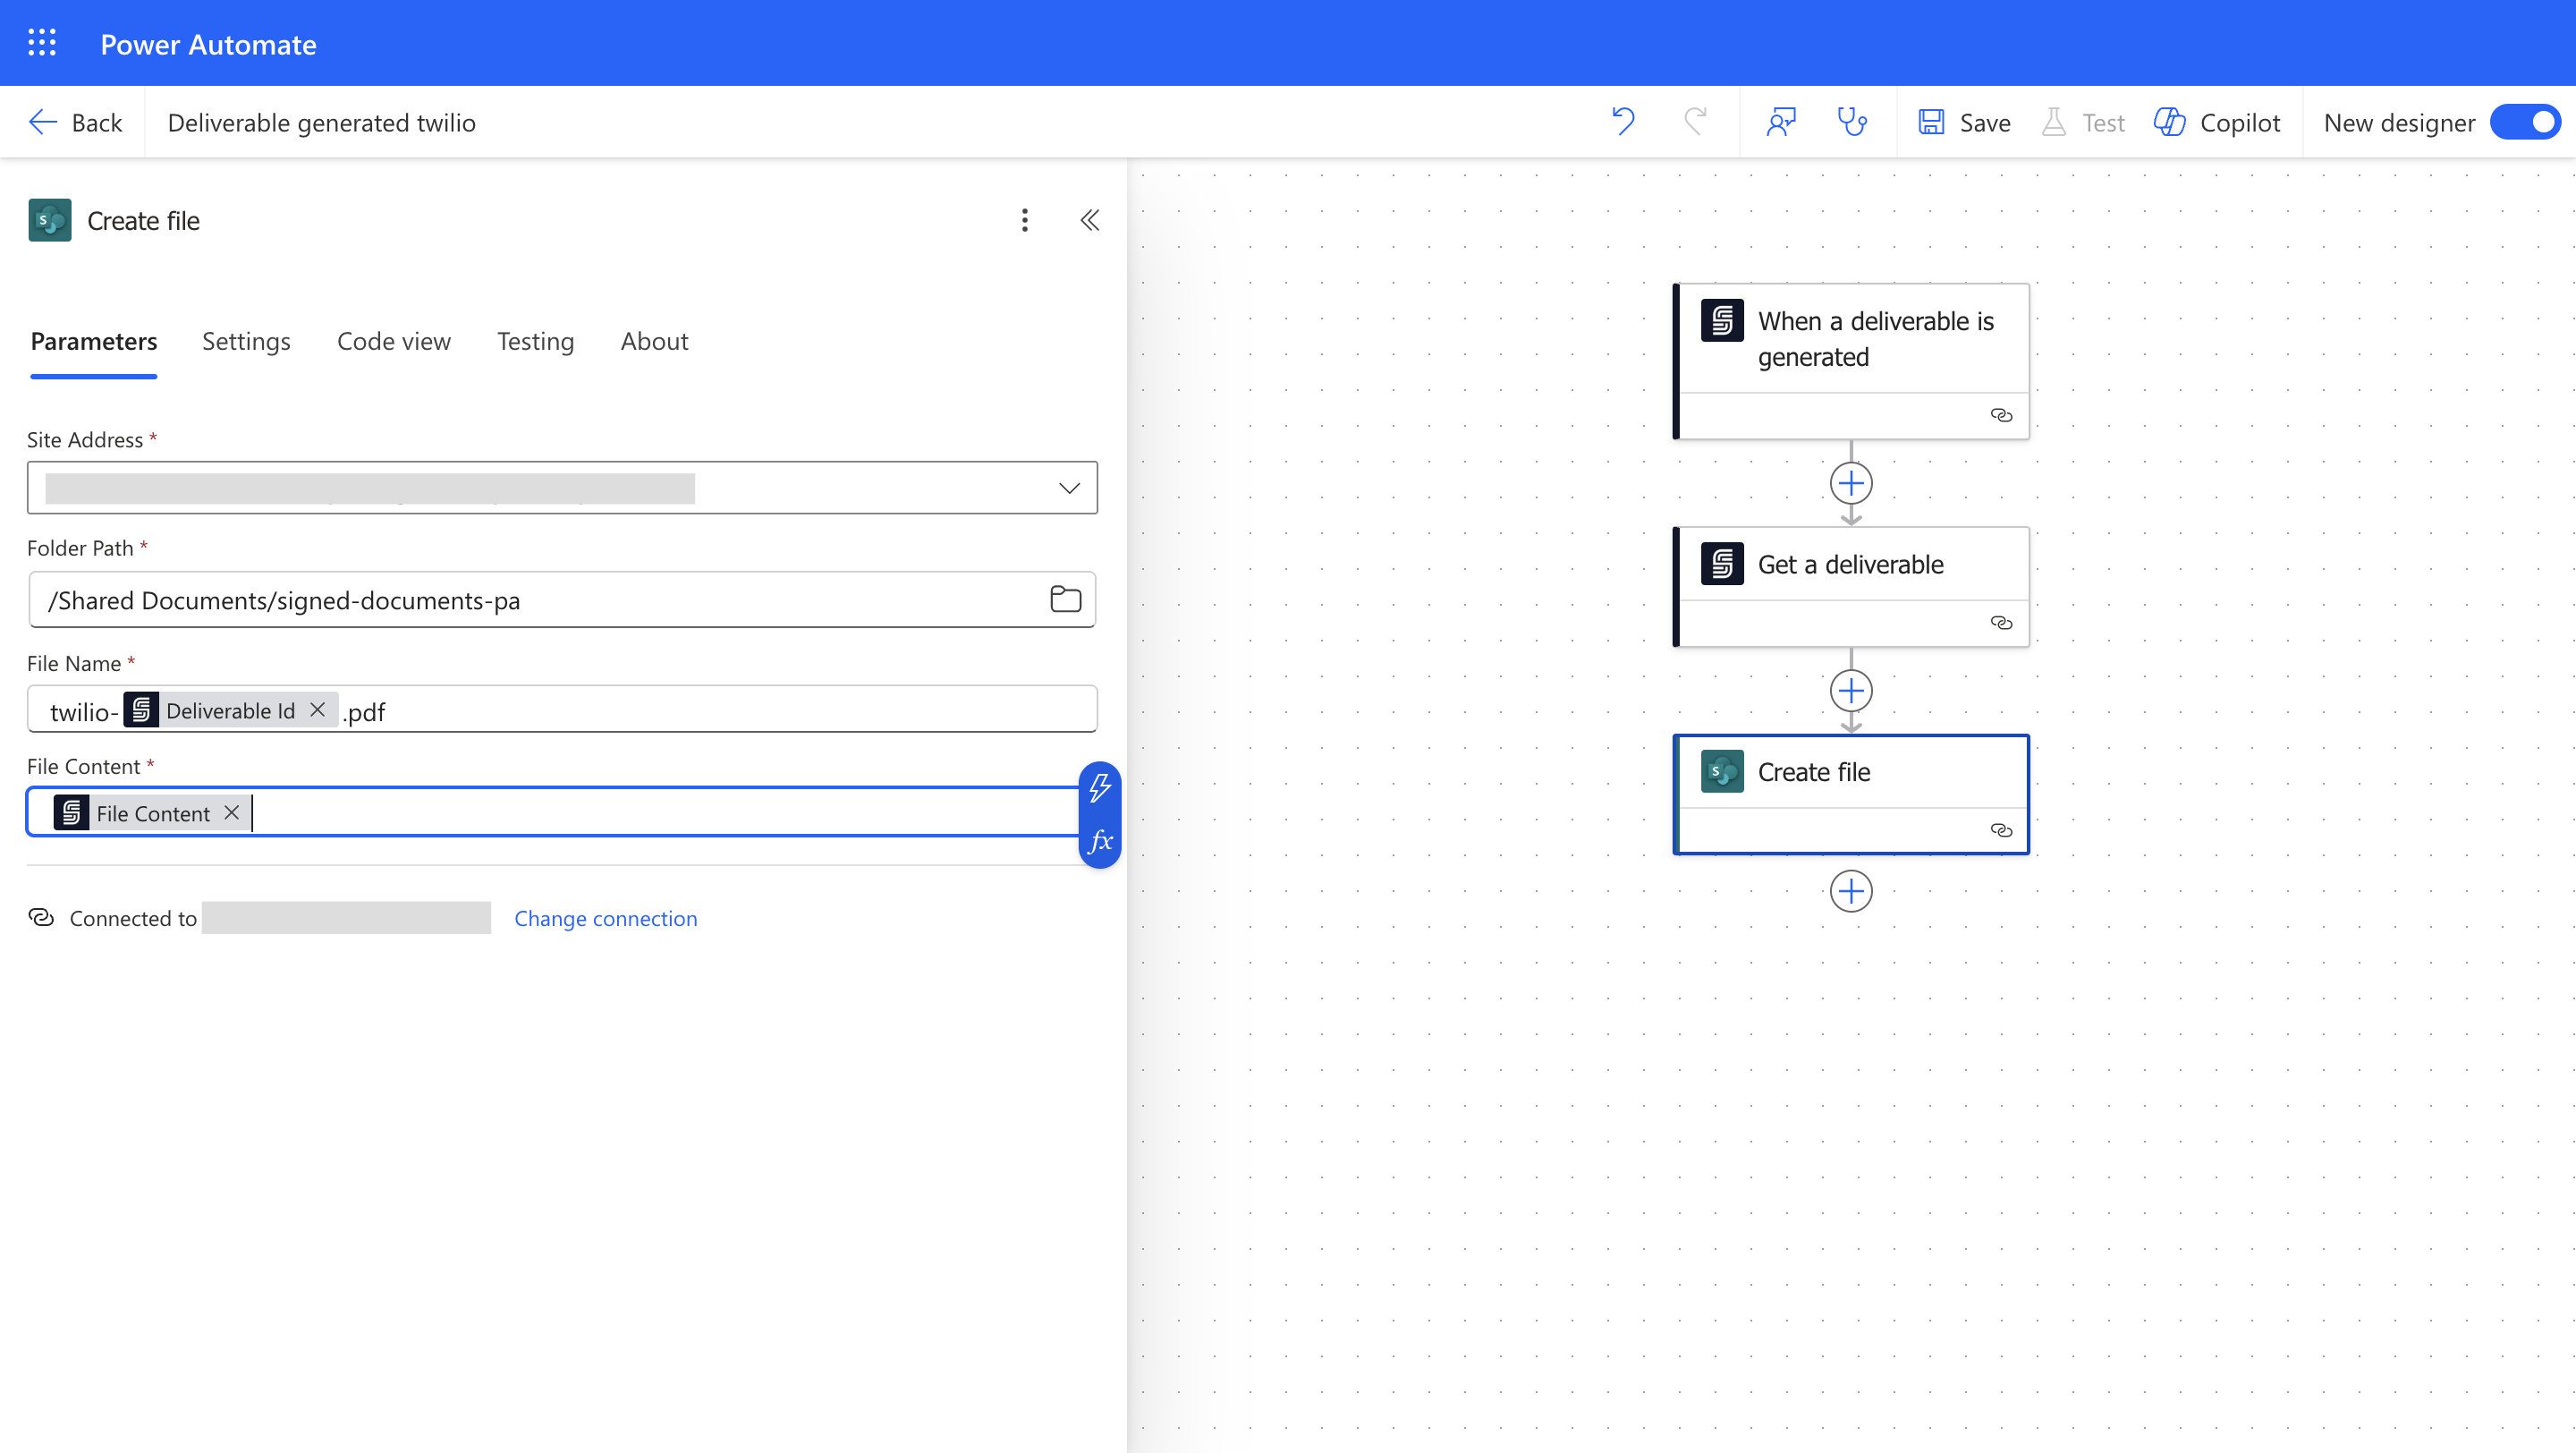Click the Undo arrow icon
The image size is (2576, 1453).
click(x=1623, y=122)
